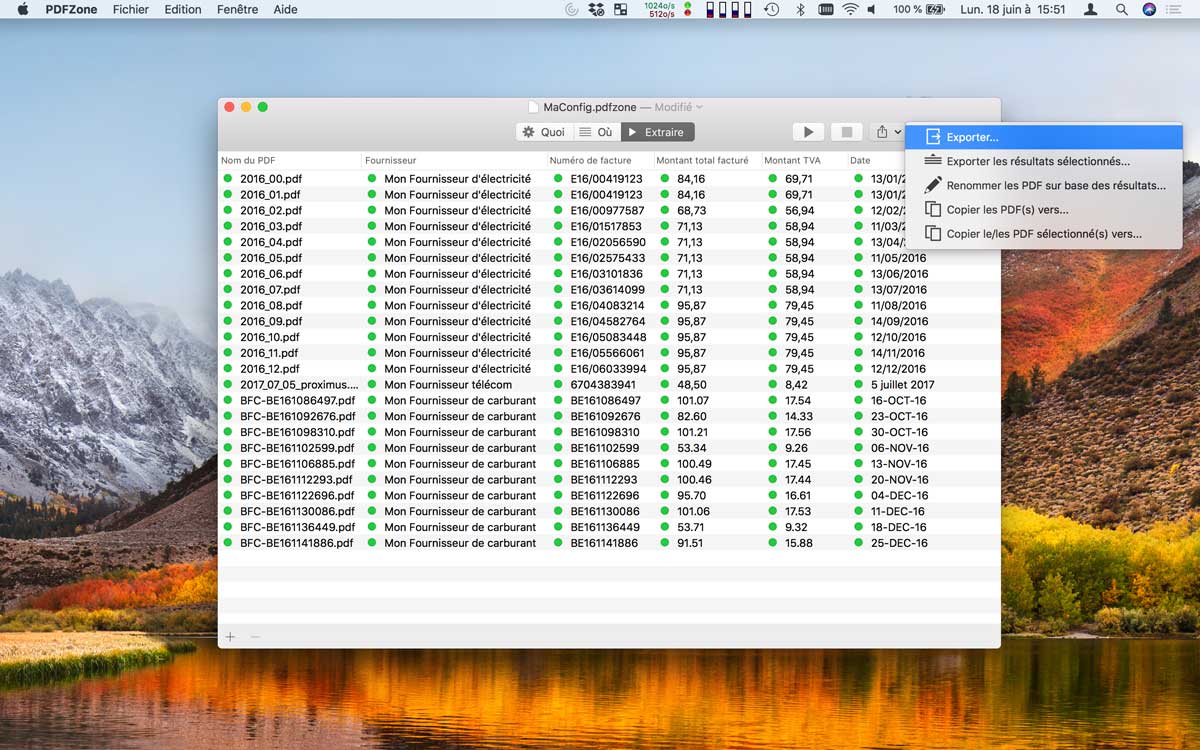Click the minus button below the list
This screenshot has height=750, width=1200.
(255, 637)
